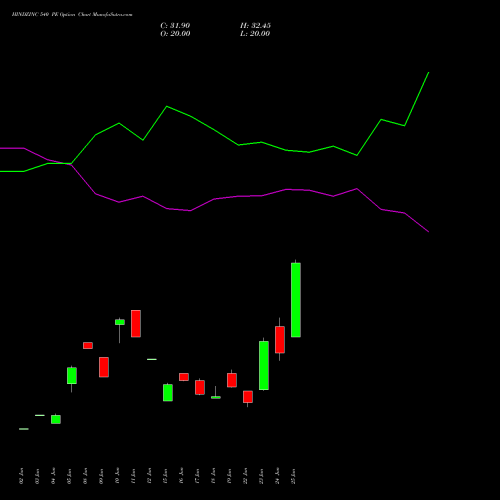Viewport: 500px width, 500px height.
Task: Click the 02 Jun date label on axis
Action: [22, 476]
